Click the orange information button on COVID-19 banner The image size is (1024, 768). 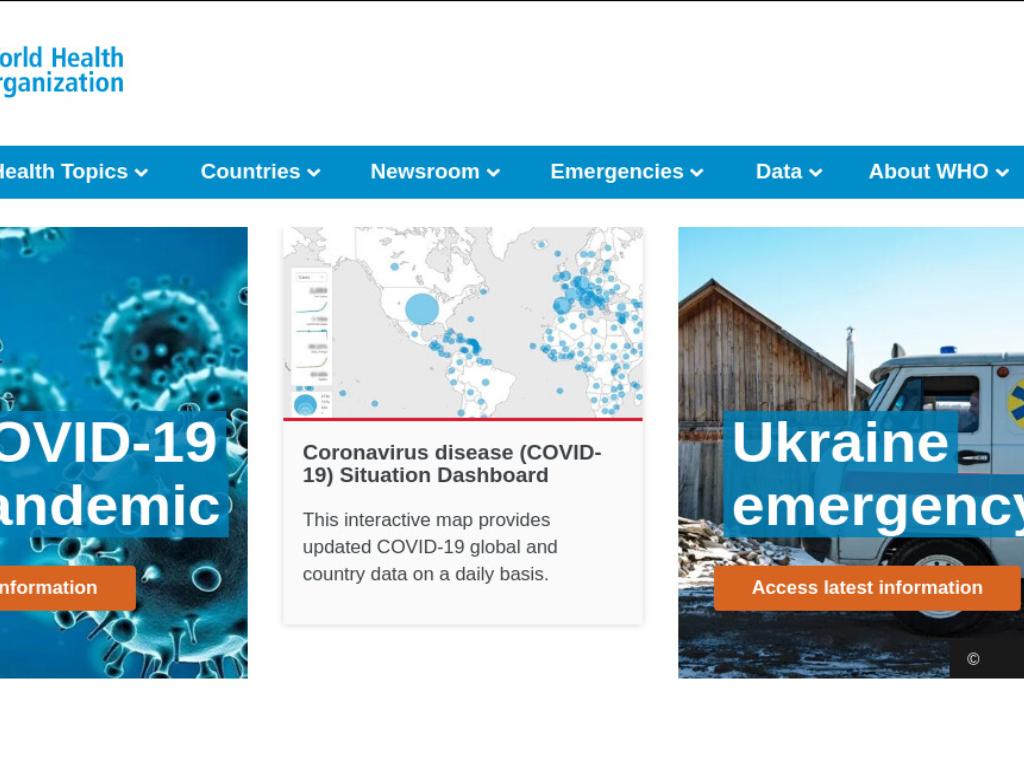[67, 588]
